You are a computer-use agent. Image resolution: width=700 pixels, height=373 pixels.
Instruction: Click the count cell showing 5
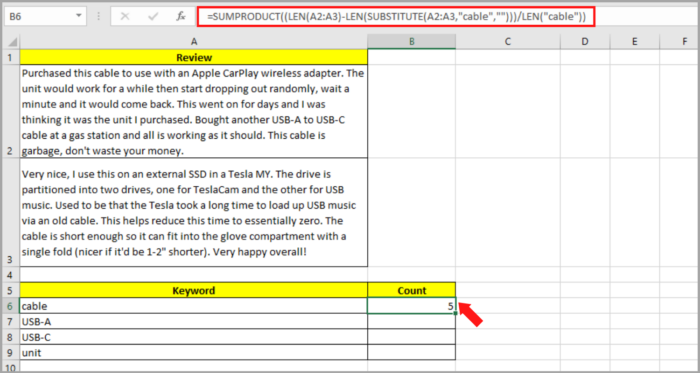click(412, 306)
